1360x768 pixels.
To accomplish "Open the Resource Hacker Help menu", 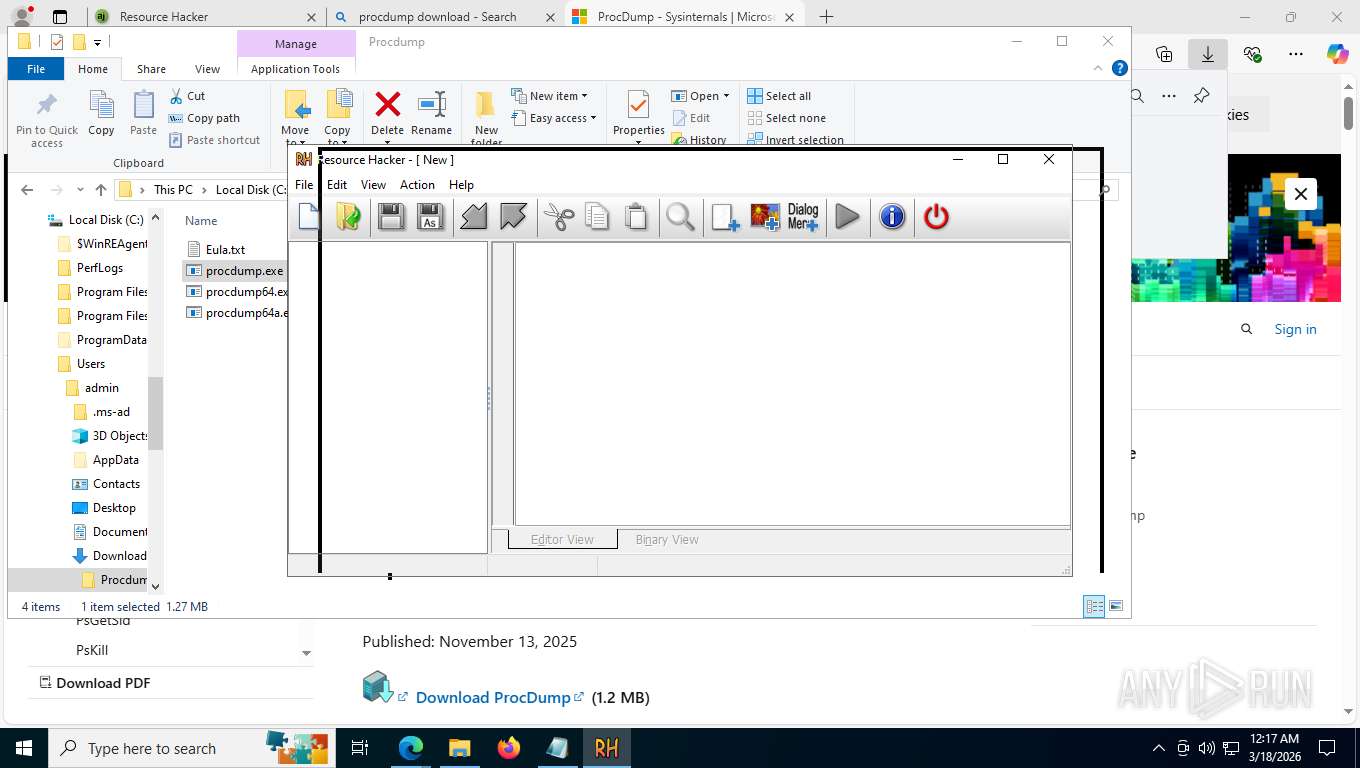I will point(461,185).
